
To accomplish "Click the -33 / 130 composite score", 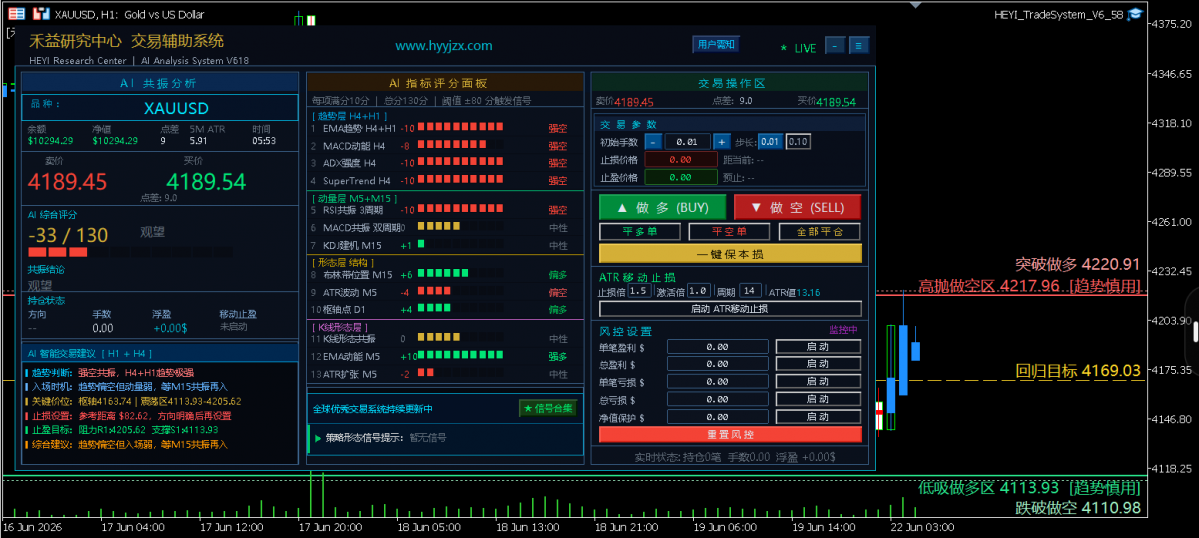I will pos(68,235).
